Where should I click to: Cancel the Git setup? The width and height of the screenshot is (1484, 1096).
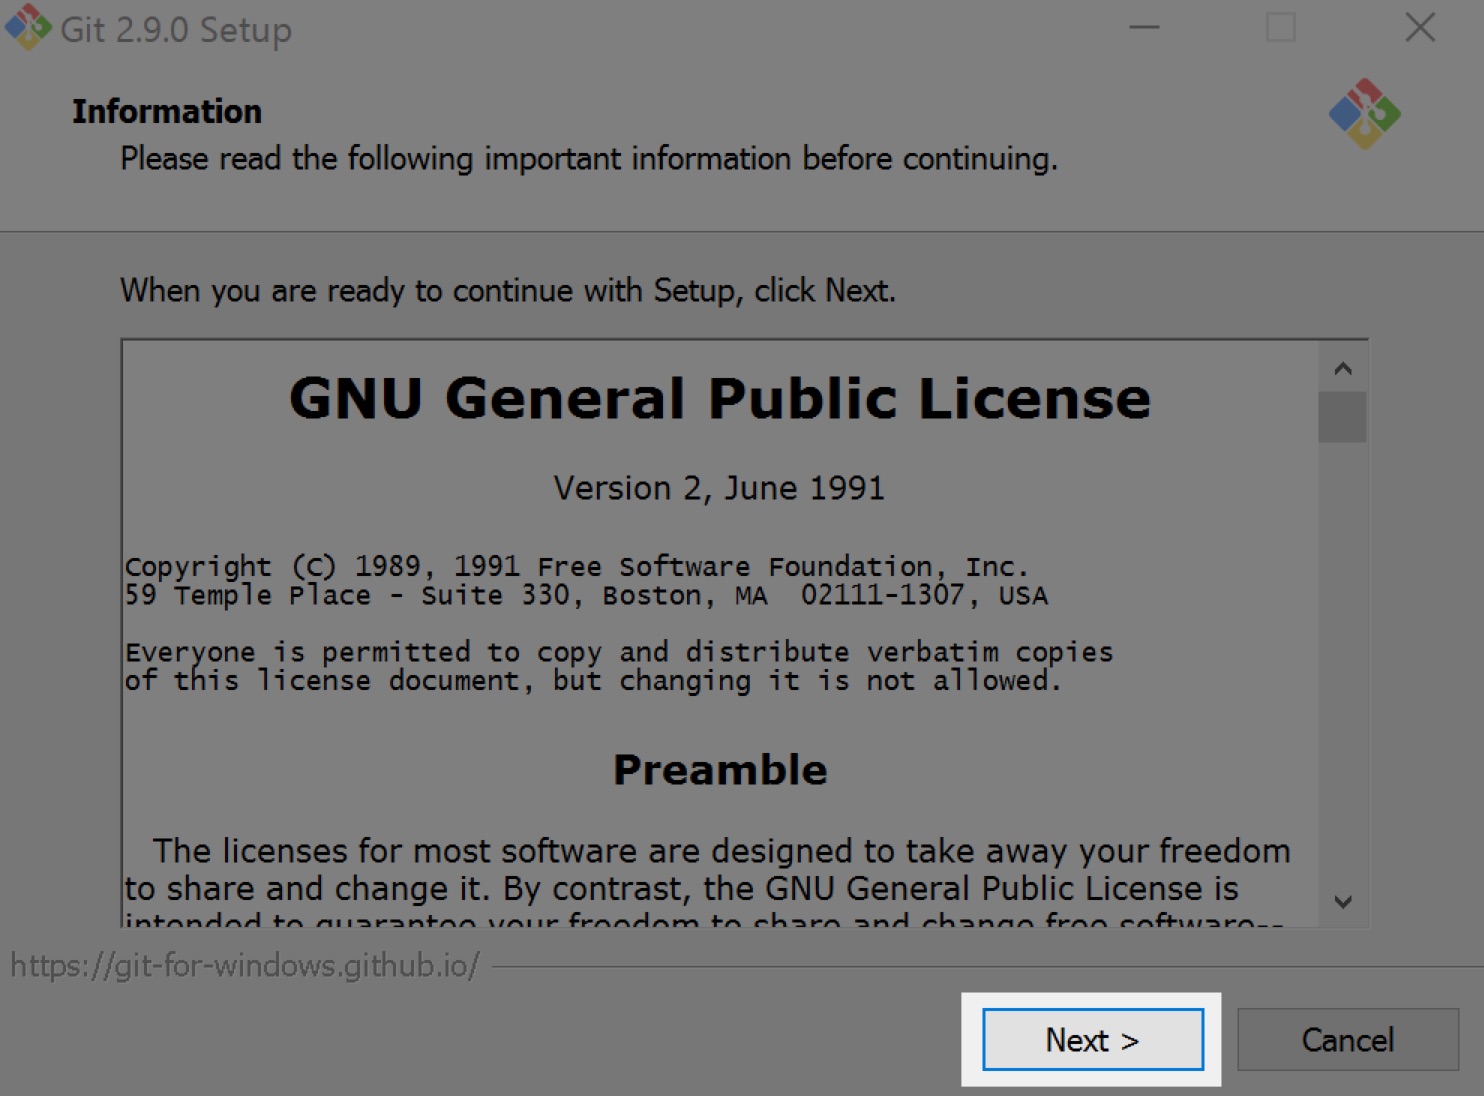click(x=1347, y=1040)
